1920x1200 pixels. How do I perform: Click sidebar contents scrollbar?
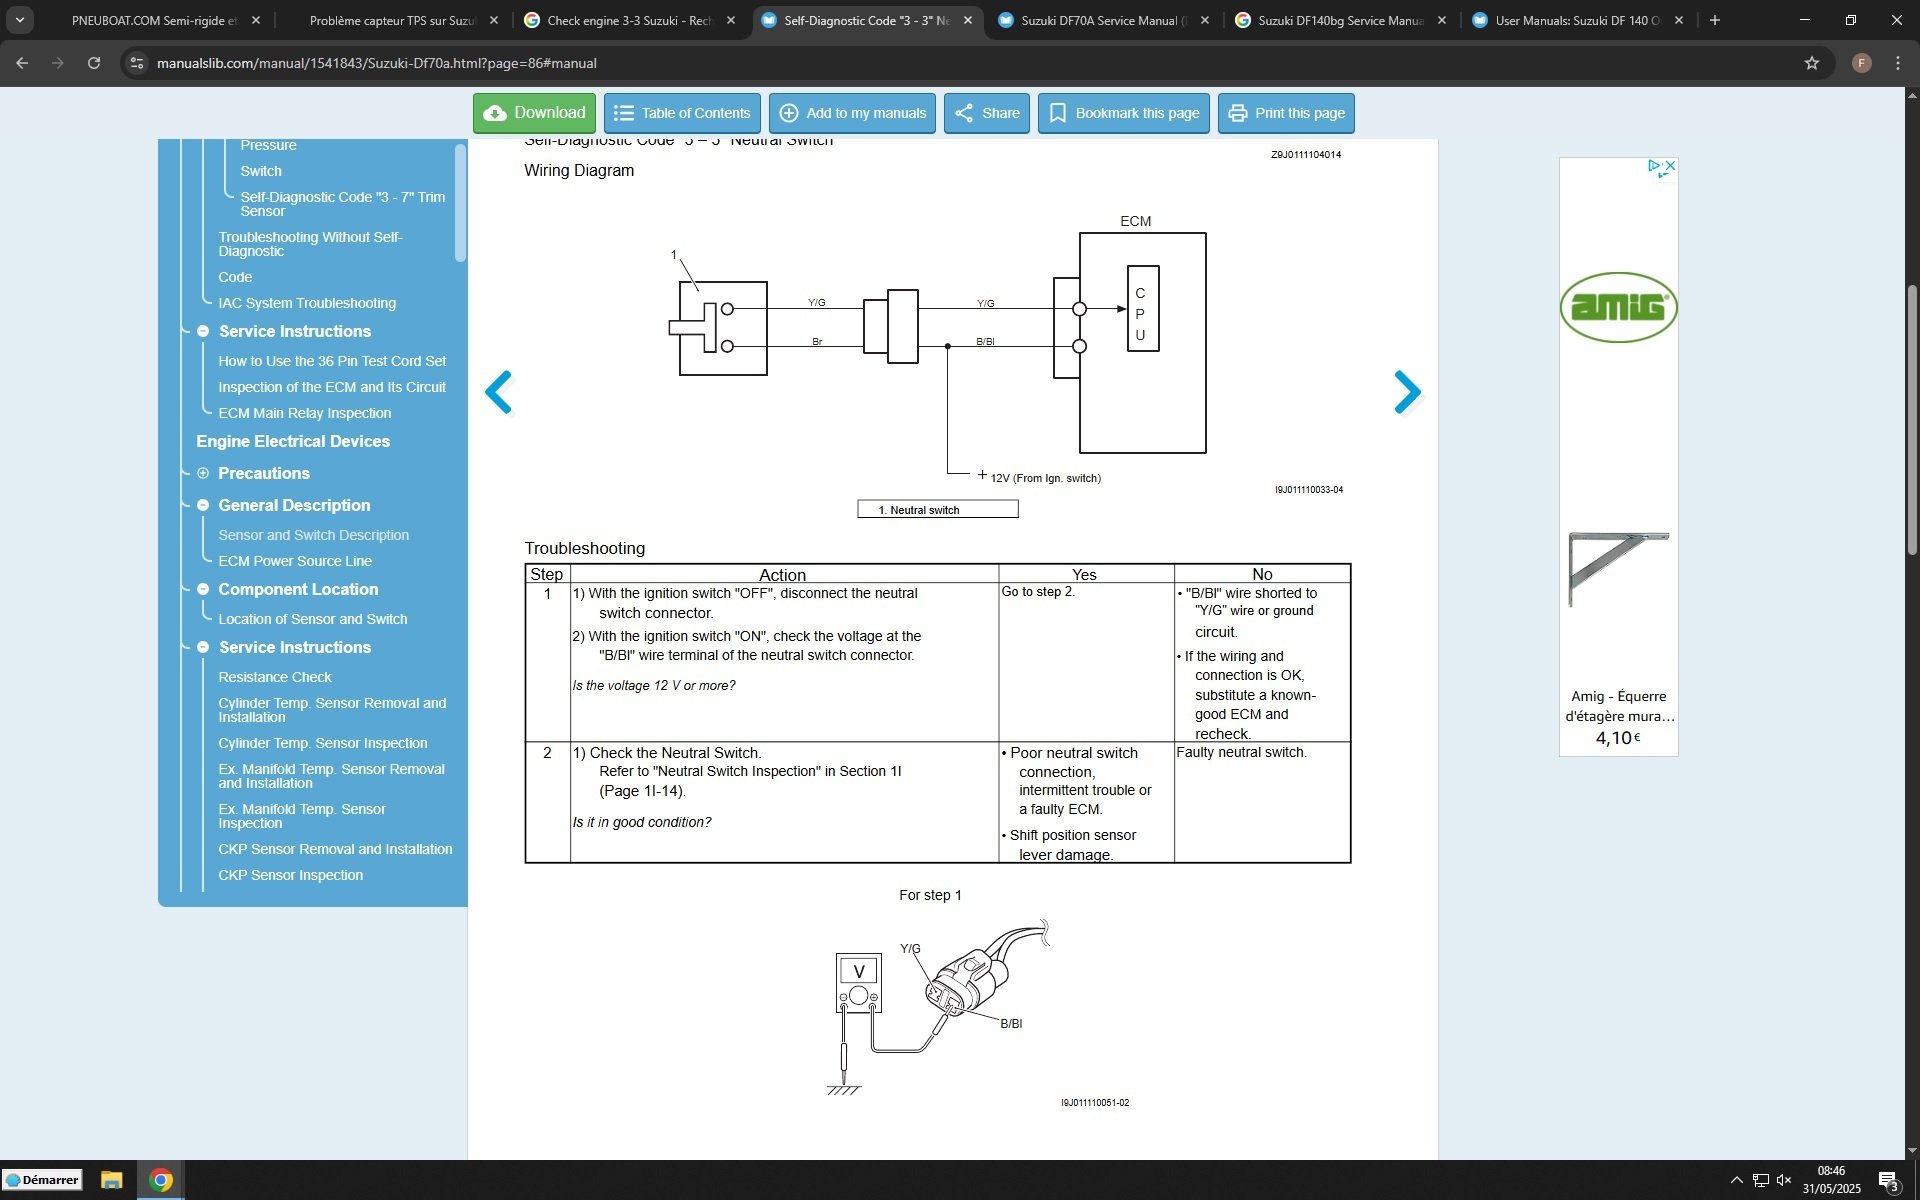[x=460, y=203]
